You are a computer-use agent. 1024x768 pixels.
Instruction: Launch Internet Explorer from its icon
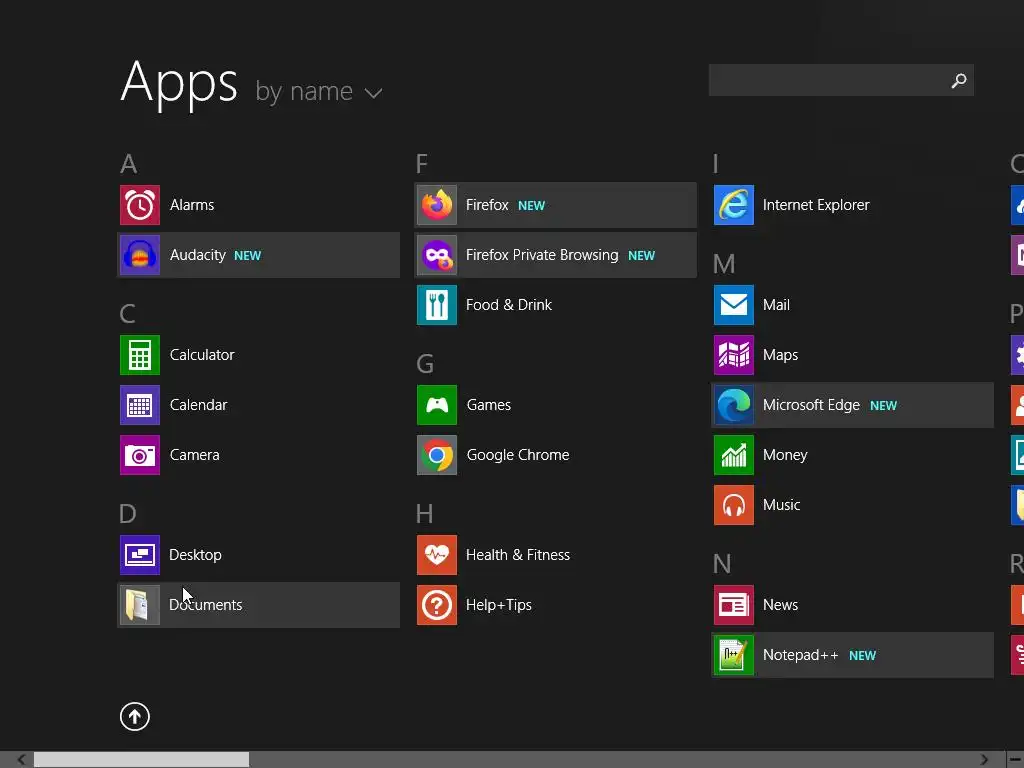[x=734, y=205]
